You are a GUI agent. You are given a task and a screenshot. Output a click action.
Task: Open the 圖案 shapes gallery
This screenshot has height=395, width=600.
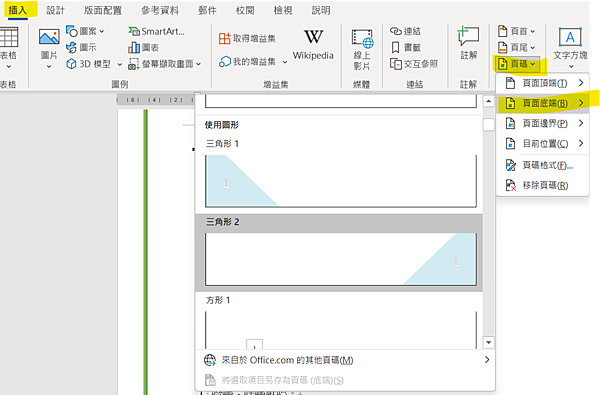tap(85, 31)
